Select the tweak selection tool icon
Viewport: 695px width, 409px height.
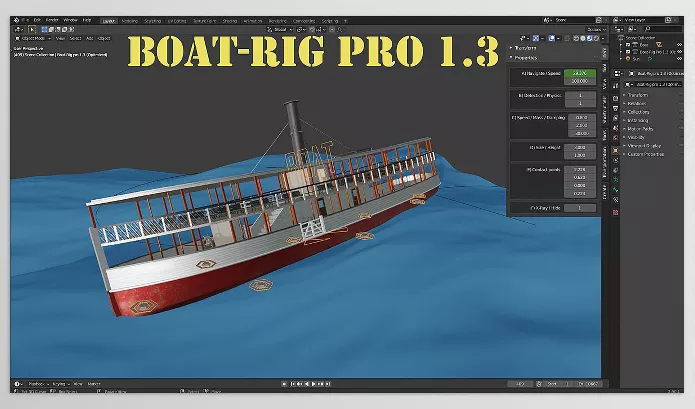pos(32,30)
